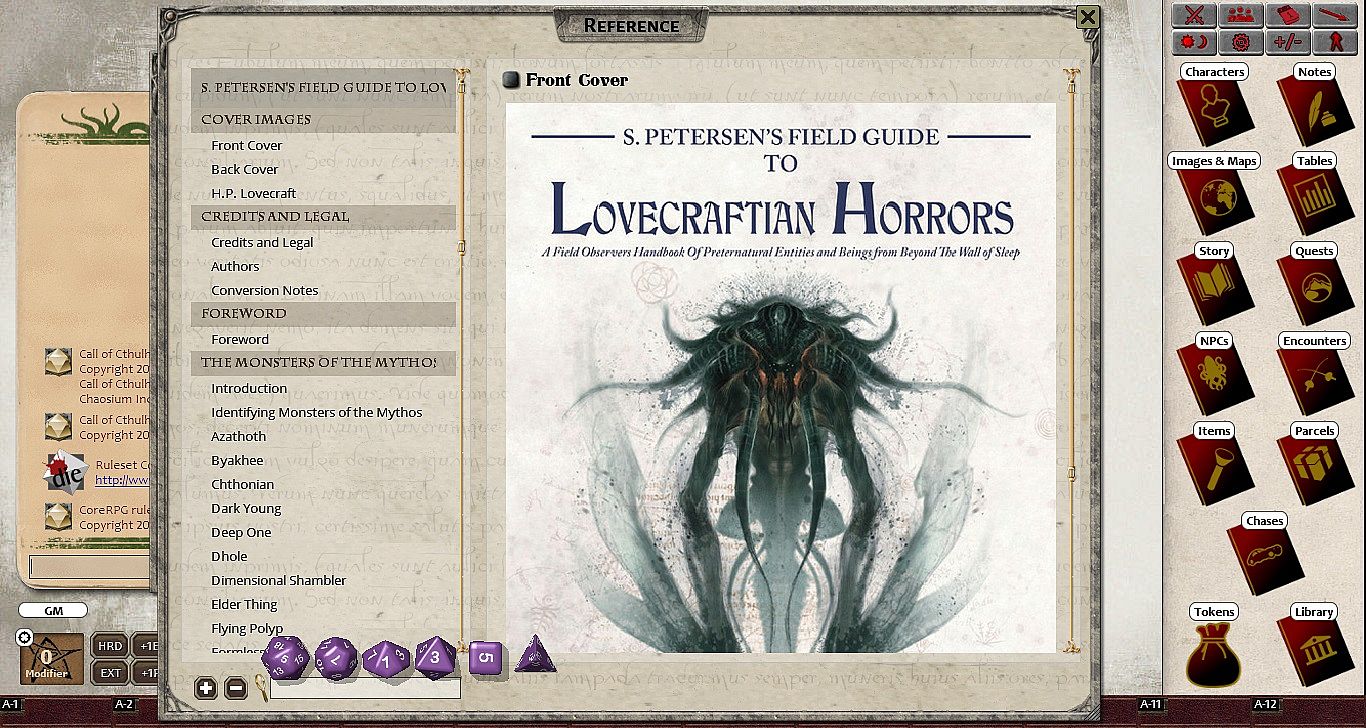Pick the purple d10 die

384,659
